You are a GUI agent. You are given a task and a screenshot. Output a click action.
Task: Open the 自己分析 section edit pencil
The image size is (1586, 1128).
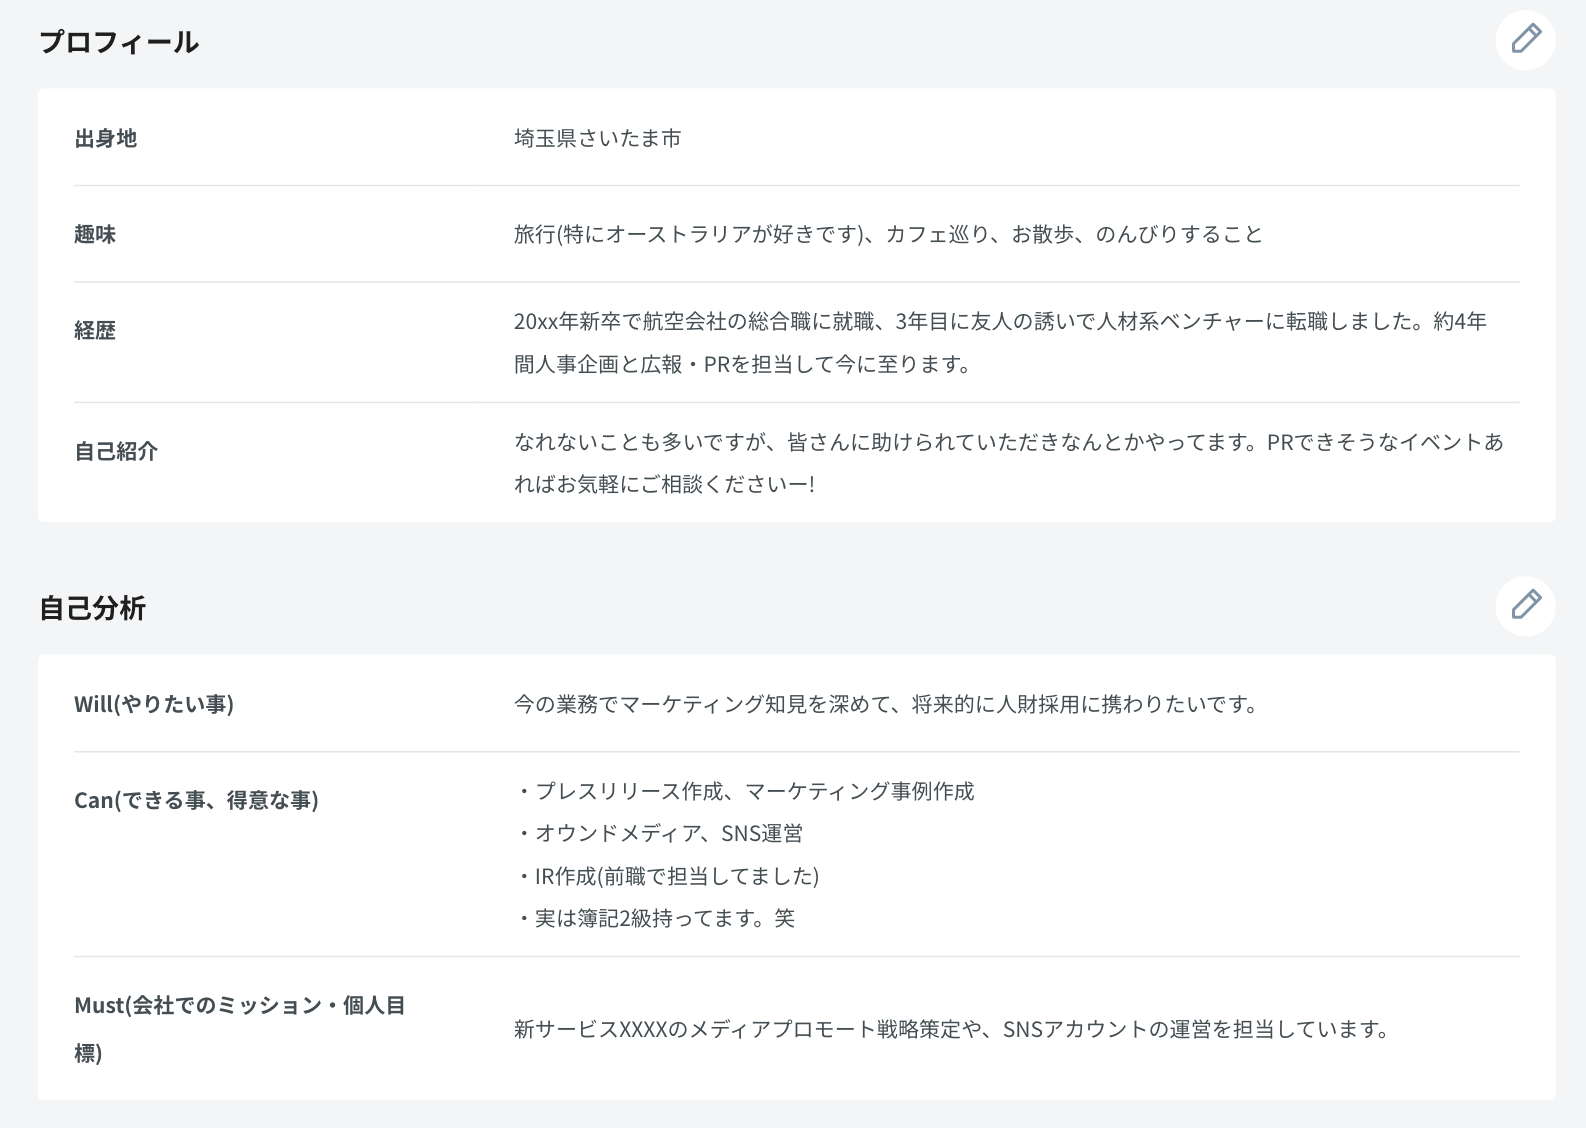(1525, 605)
